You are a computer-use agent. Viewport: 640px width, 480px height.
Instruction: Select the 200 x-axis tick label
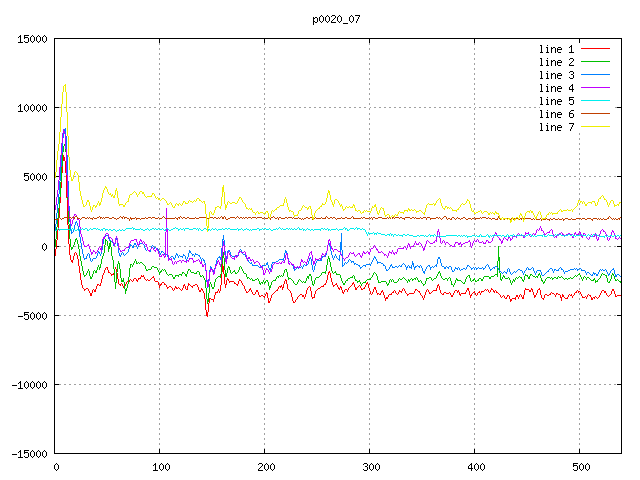265,467
